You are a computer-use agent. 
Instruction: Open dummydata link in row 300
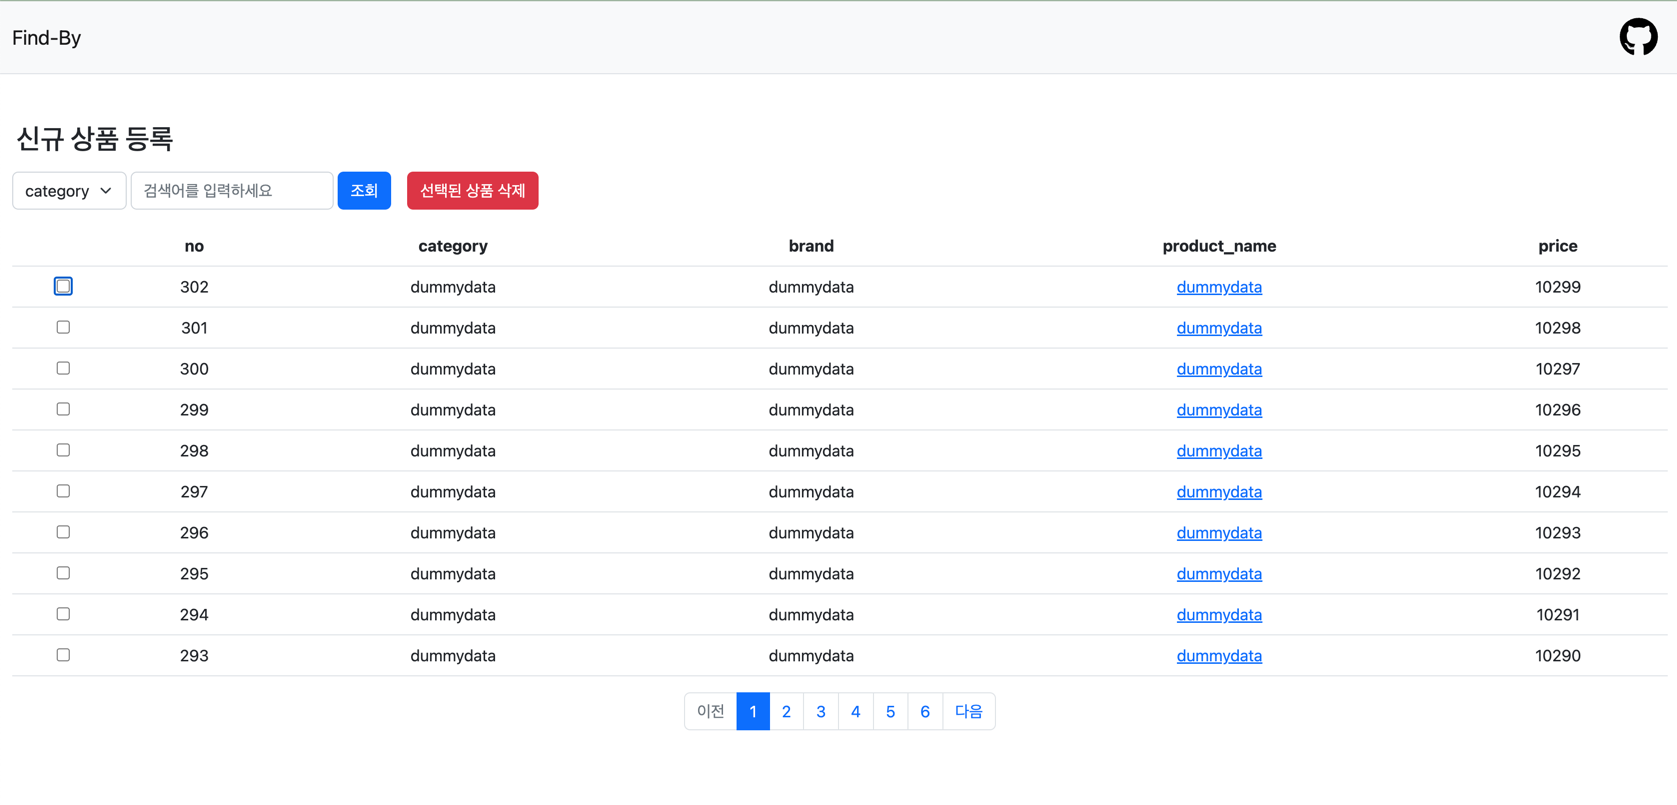click(1219, 369)
